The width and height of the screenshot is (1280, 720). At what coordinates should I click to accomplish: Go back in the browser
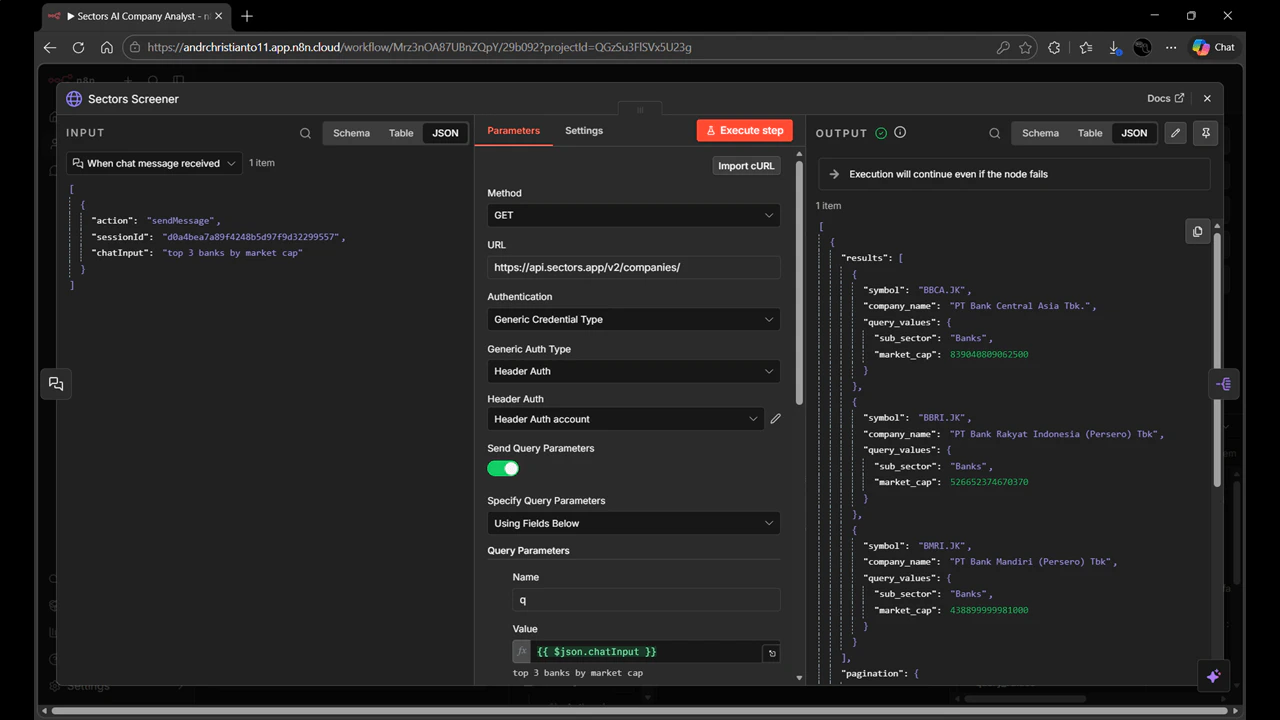pos(51,47)
